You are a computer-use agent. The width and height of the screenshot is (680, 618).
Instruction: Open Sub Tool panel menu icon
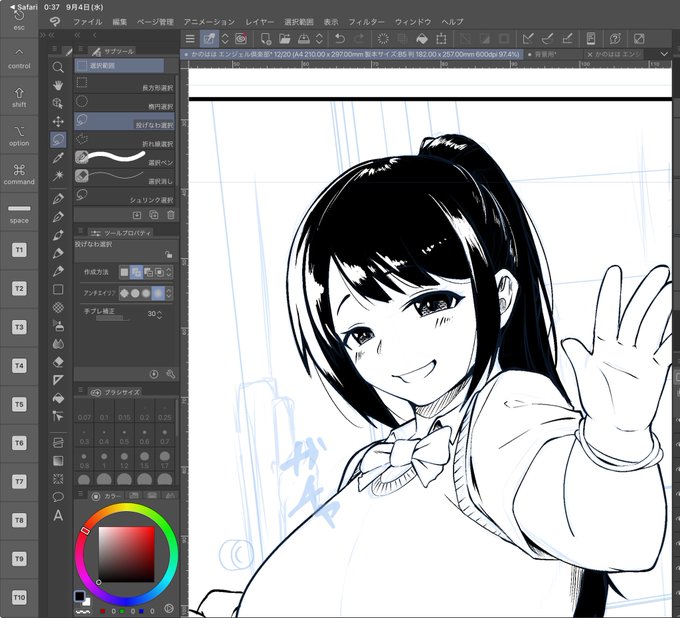click(80, 49)
